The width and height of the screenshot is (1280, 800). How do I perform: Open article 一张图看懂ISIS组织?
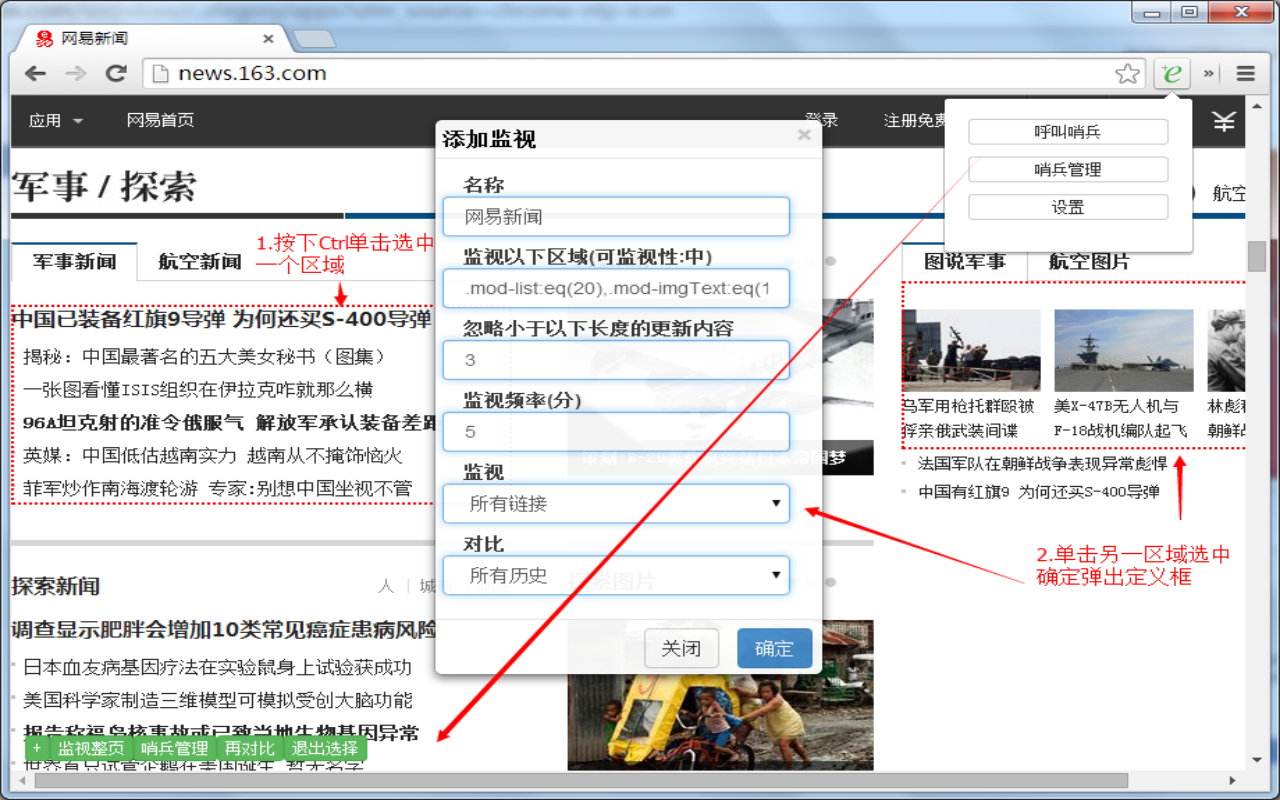pos(198,389)
